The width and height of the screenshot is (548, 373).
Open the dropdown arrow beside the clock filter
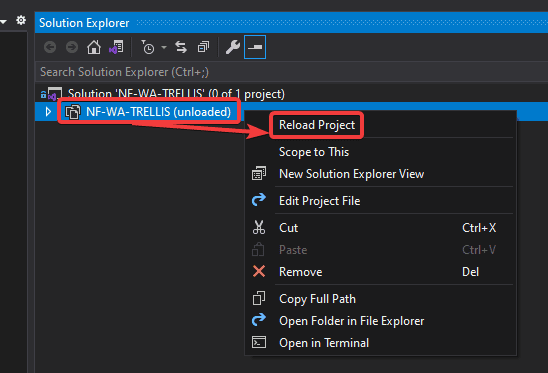164,47
